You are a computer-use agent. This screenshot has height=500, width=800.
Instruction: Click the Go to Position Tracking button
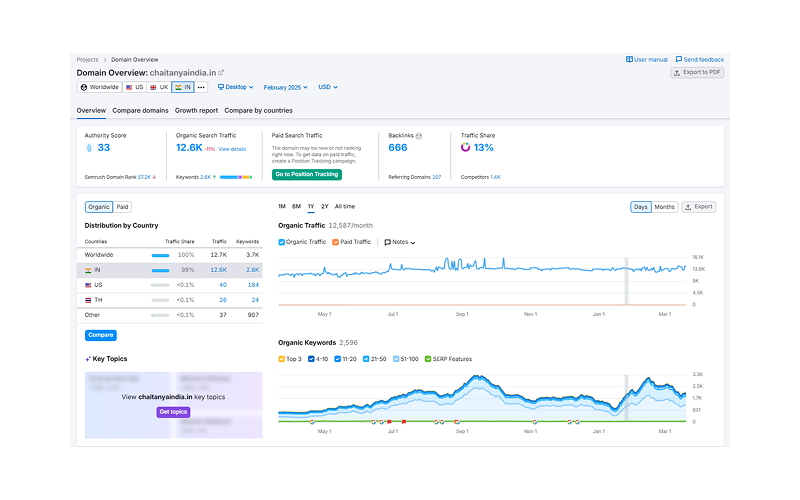[307, 174]
